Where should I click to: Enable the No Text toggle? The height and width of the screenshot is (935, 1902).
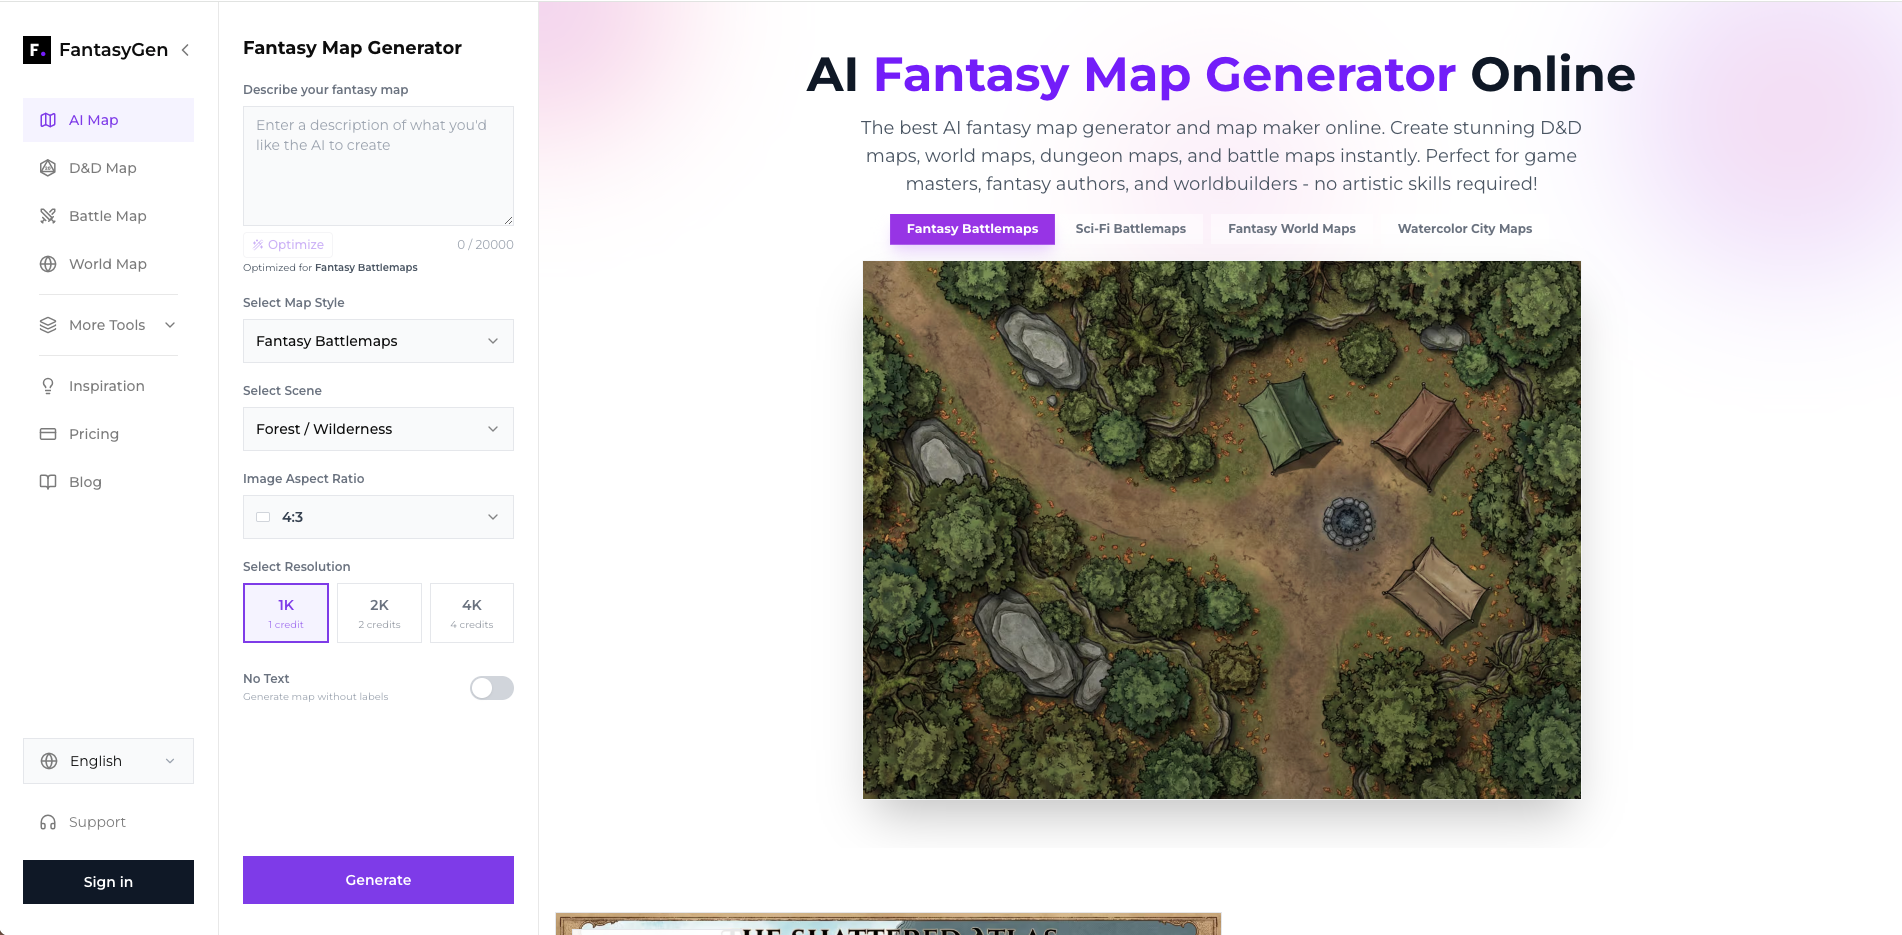tap(491, 688)
